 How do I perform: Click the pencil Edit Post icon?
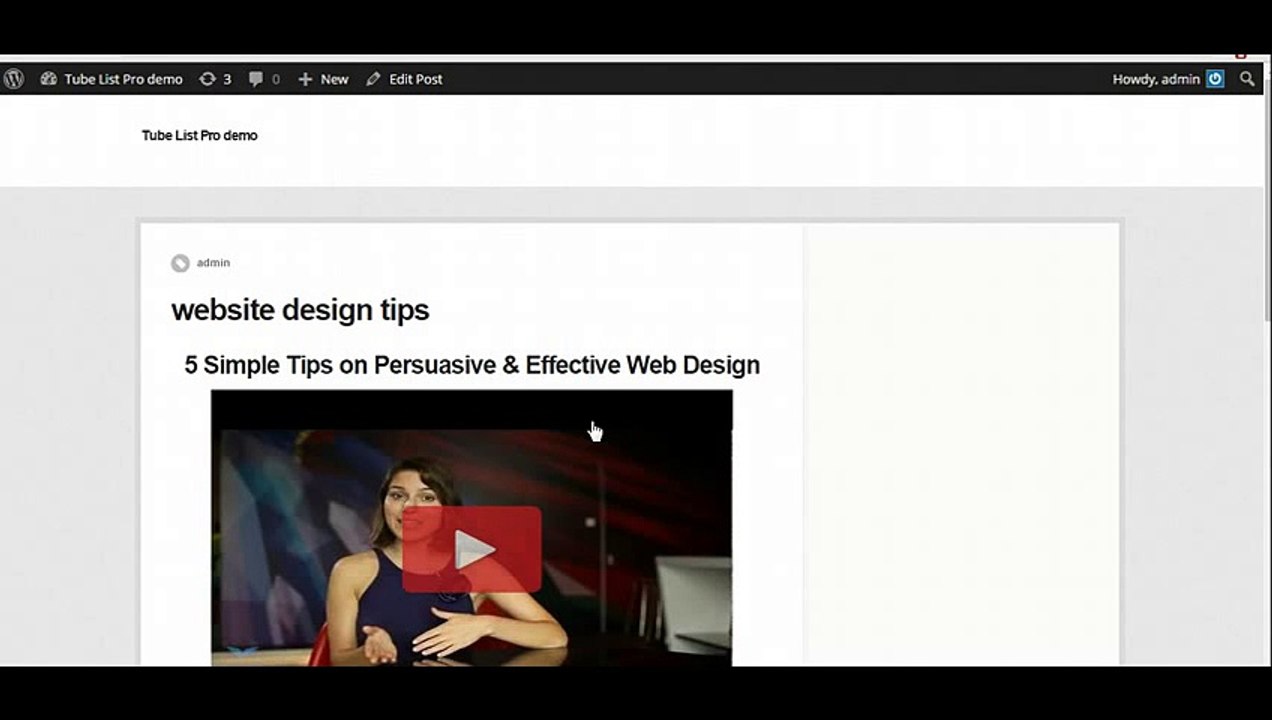tap(373, 79)
